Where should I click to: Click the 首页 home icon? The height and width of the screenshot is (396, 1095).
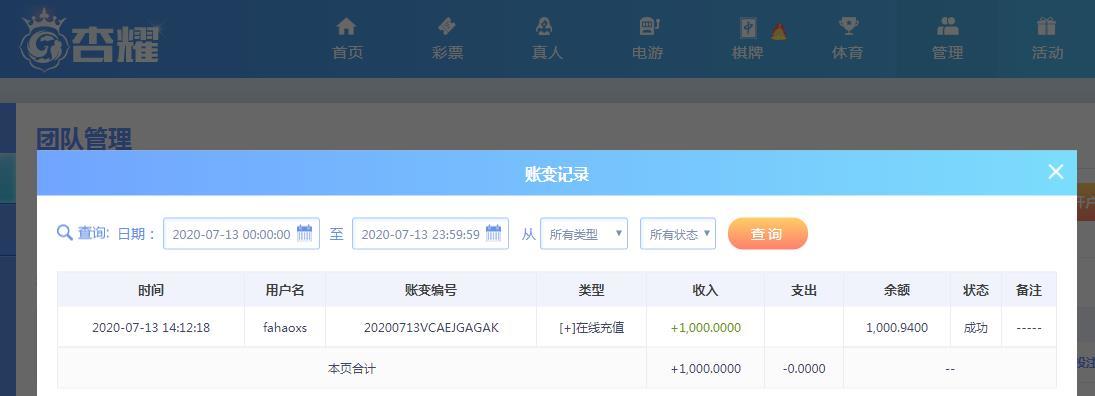tap(346, 27)
